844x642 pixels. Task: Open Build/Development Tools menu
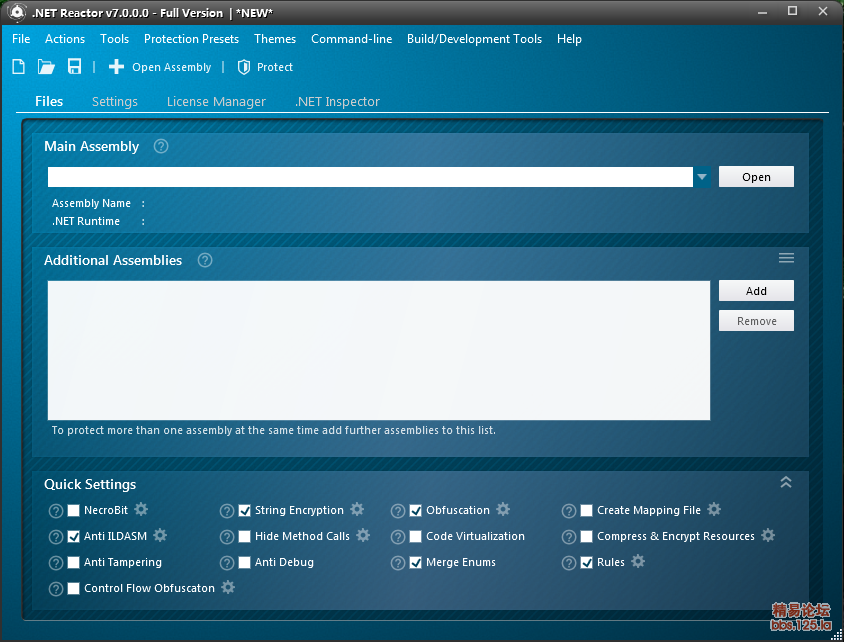(x=474, y=39)
